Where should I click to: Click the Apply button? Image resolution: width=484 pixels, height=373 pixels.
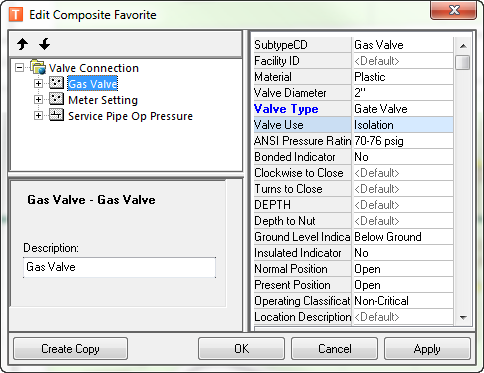pos(427,349)
